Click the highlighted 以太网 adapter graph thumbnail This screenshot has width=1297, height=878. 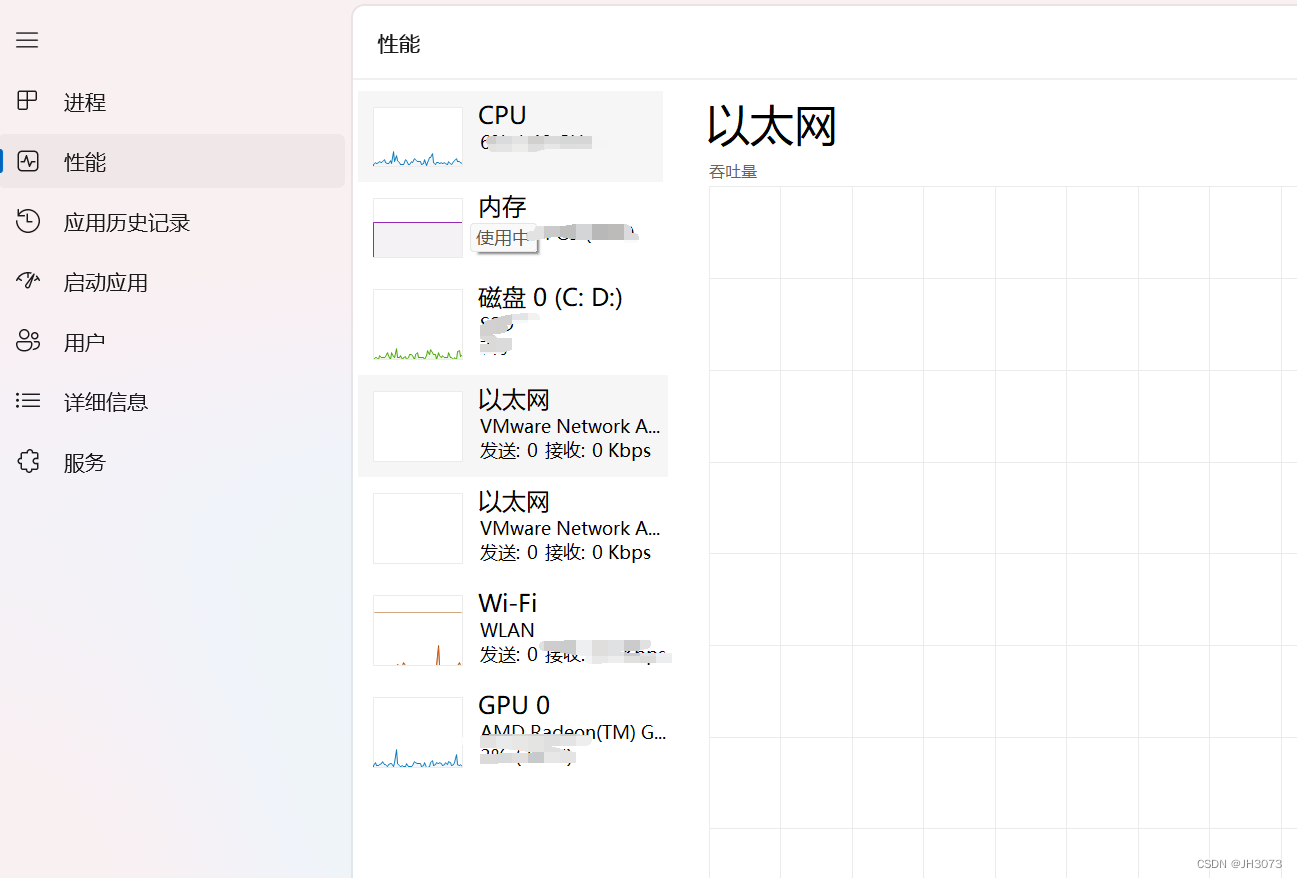(x=417, y=427)
